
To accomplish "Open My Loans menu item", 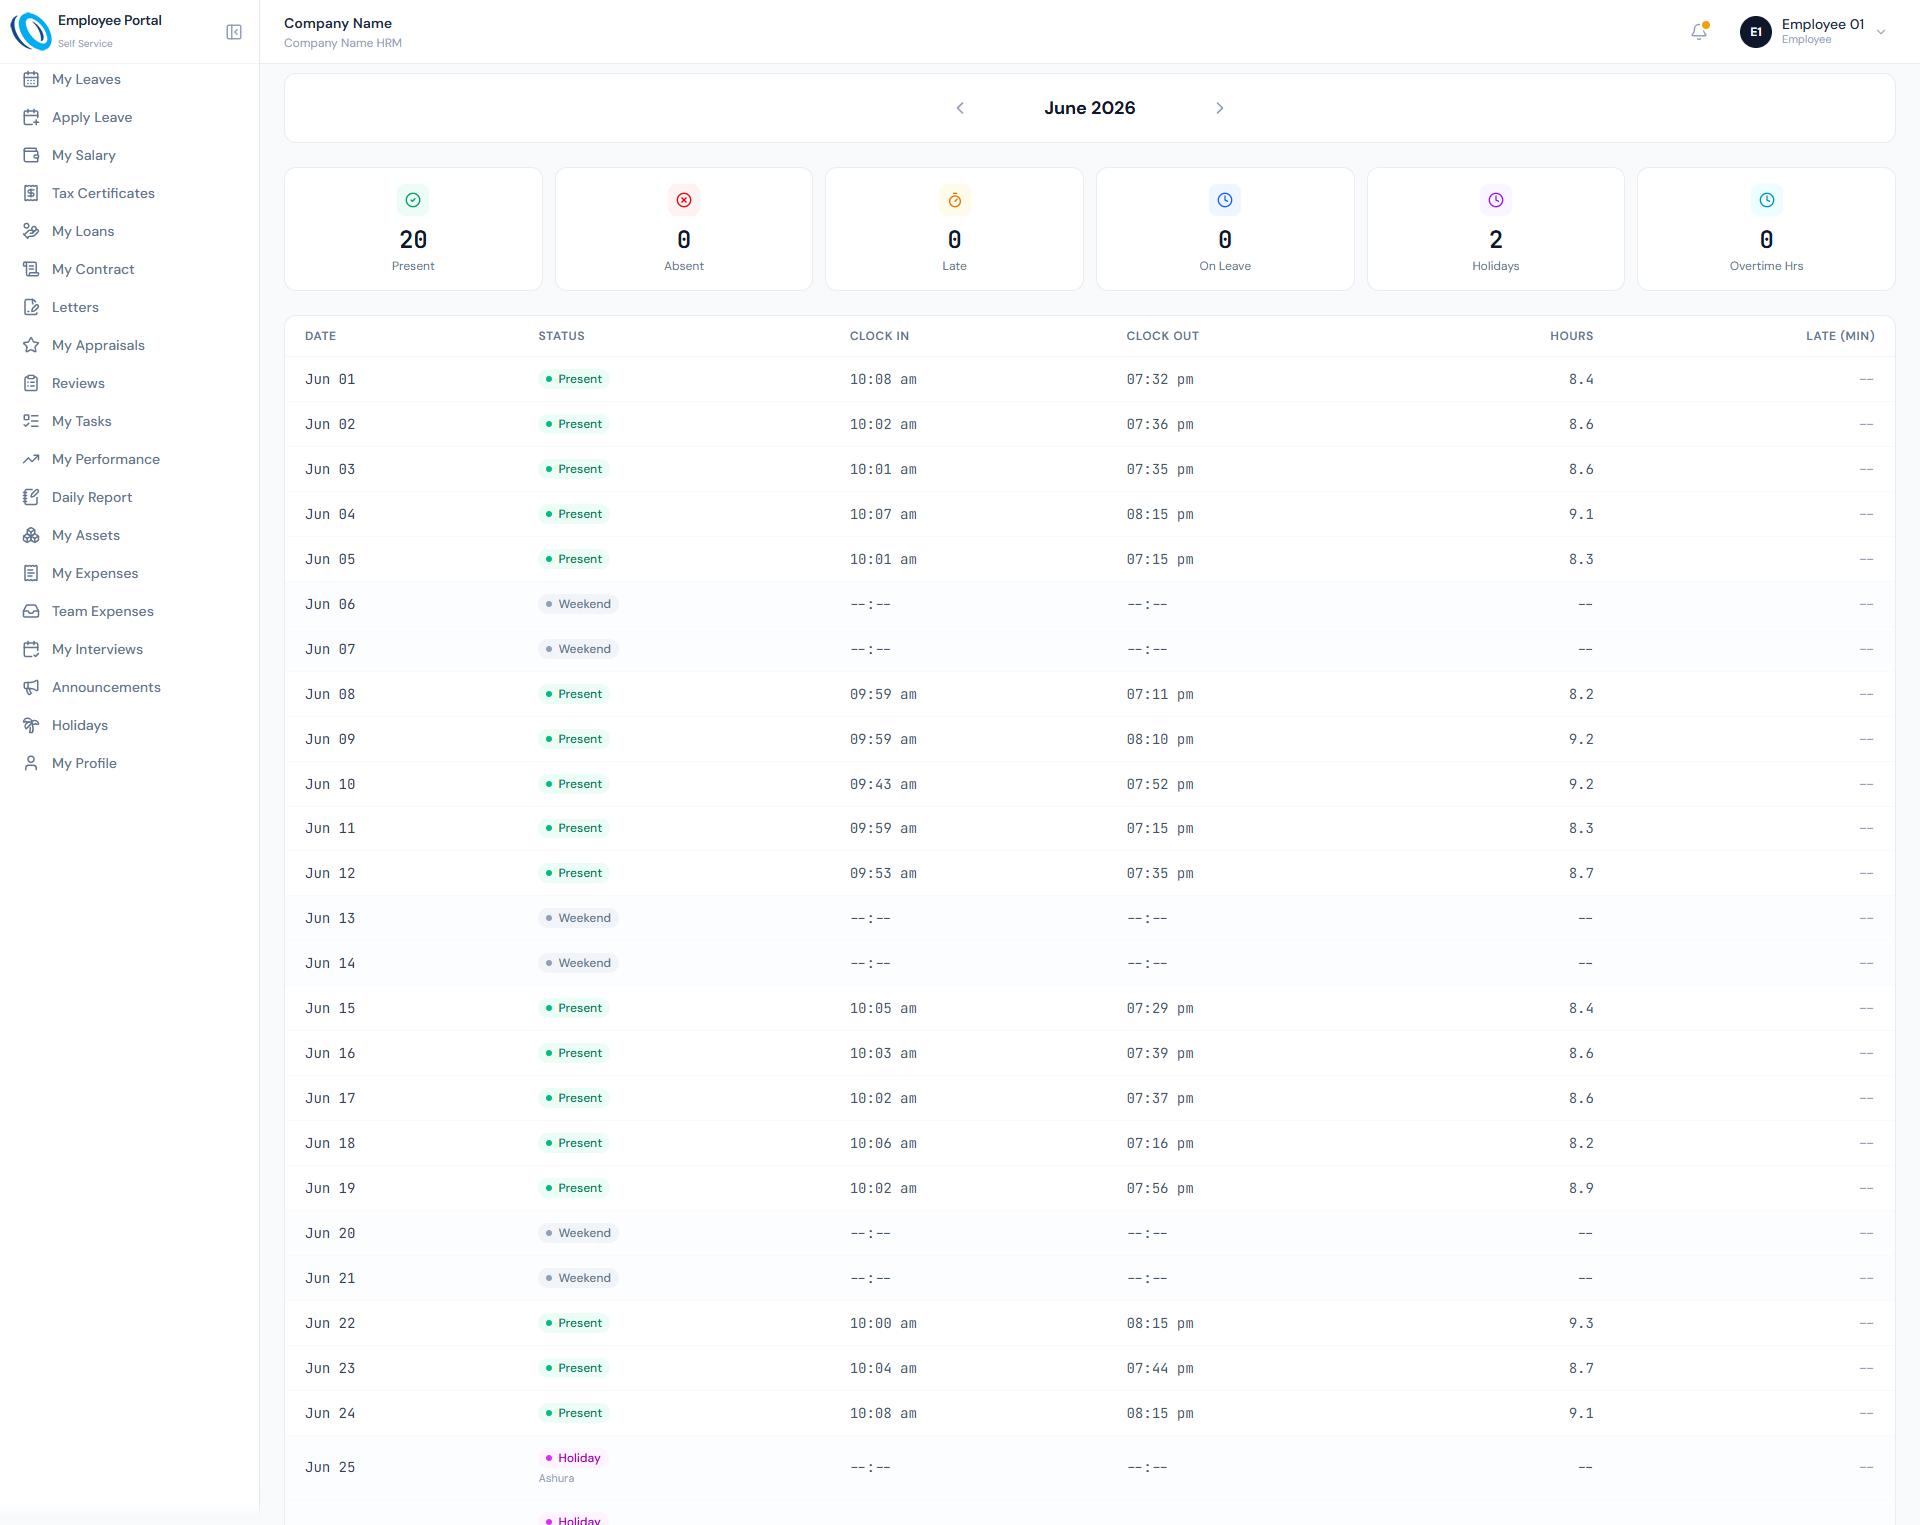I will [129, 231].
